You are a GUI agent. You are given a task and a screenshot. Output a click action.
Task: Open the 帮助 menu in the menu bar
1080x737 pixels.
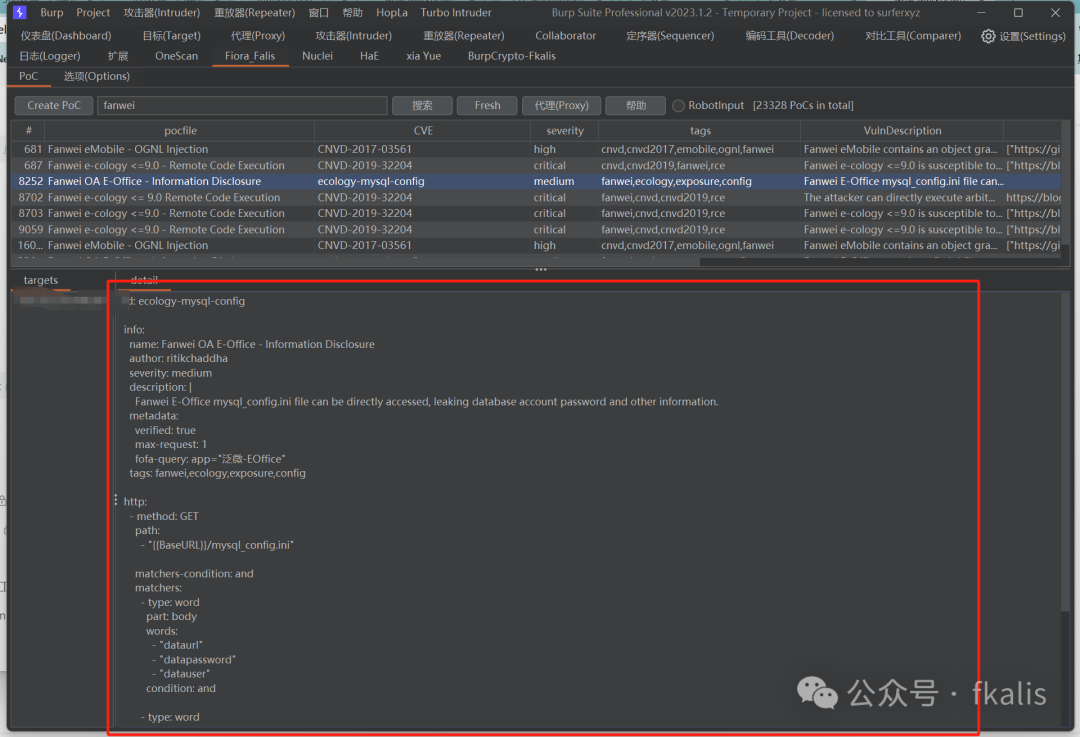(352, 12)
